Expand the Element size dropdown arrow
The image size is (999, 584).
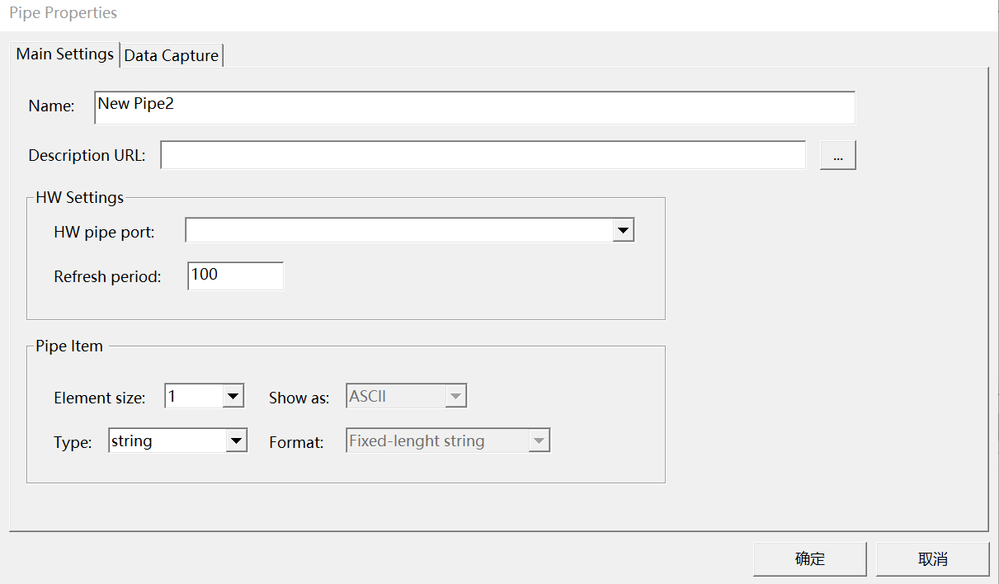pyautogui.click(x=233, y=397)
